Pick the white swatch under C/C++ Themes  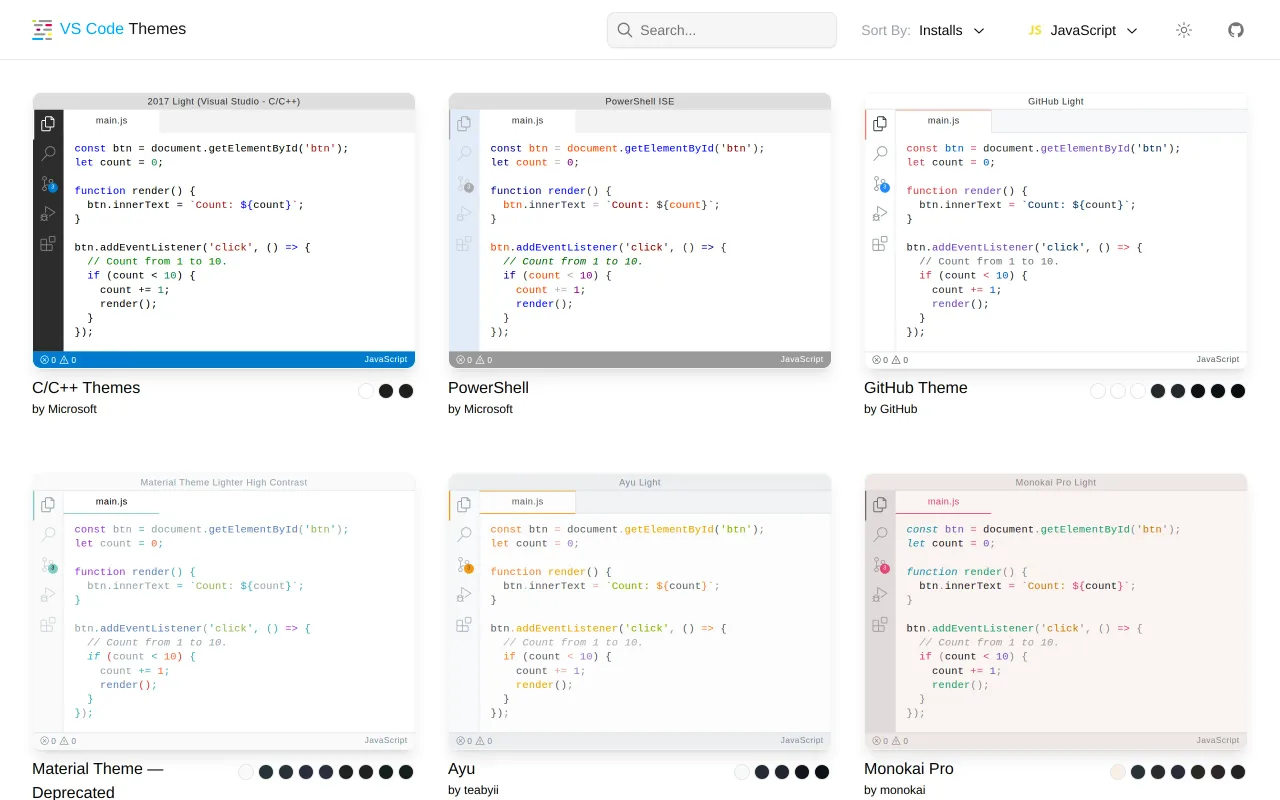point(366,391)
